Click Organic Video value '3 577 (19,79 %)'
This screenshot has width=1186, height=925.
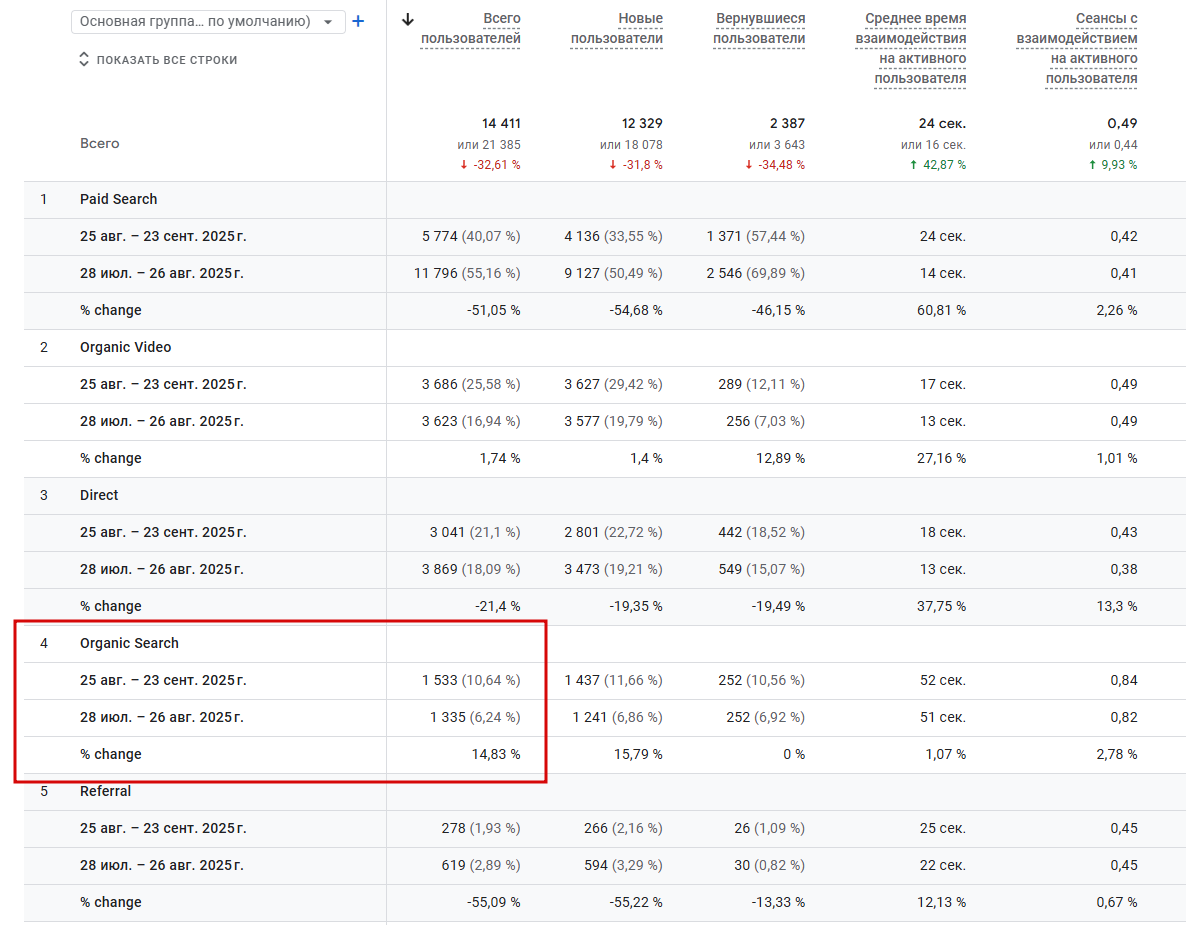613,421
